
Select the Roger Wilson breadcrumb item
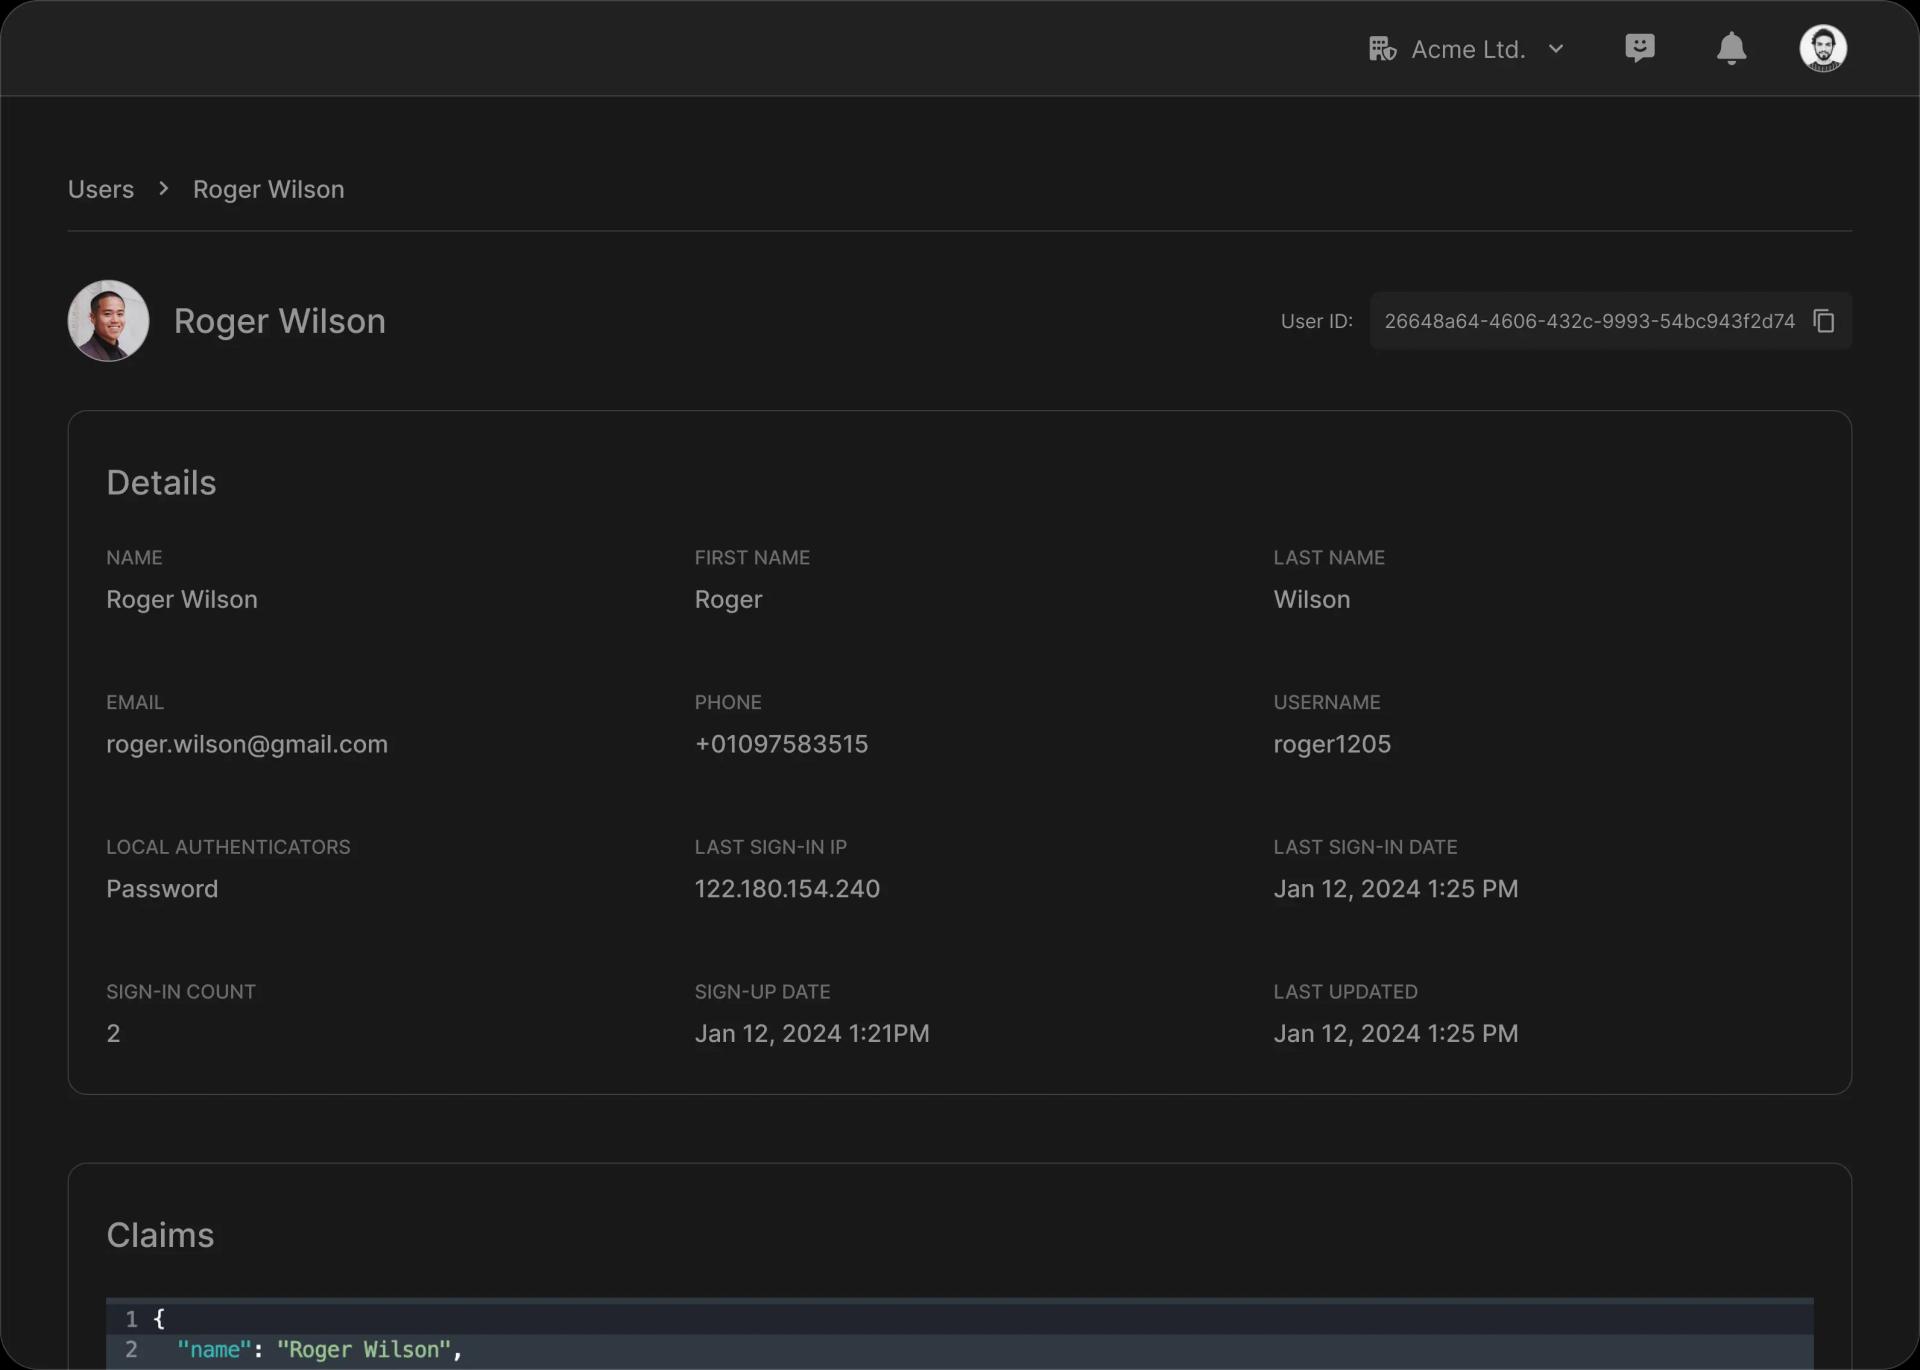(x=268, y=189)
